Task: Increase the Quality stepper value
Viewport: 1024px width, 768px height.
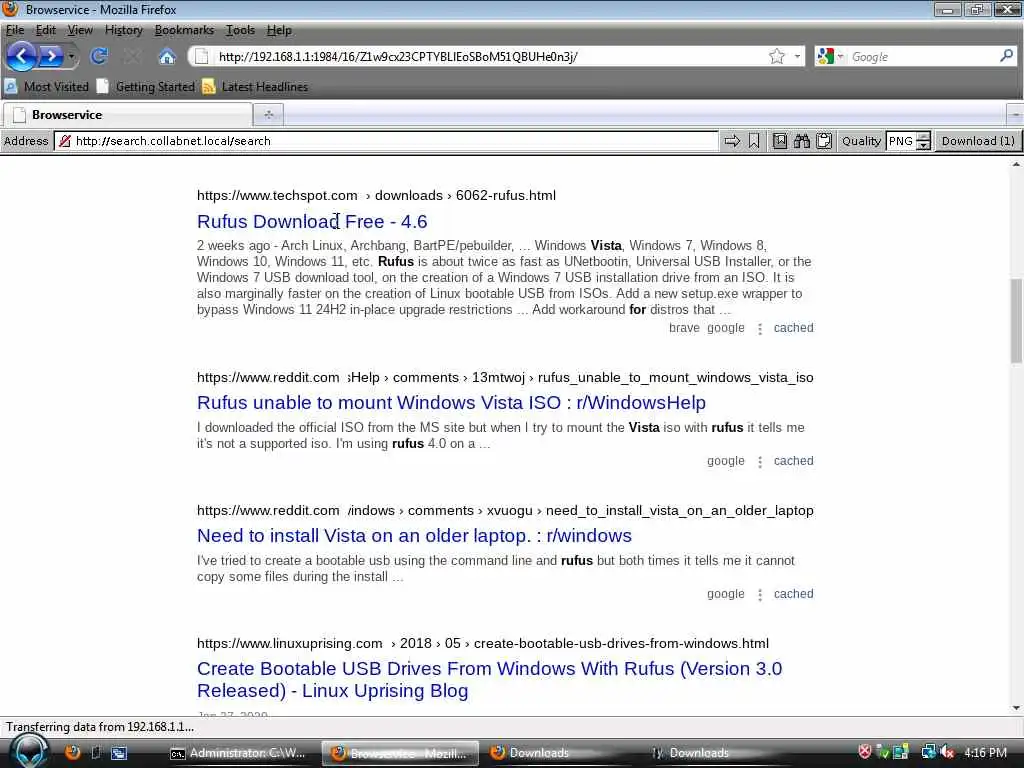Action: tap(923, 136)
